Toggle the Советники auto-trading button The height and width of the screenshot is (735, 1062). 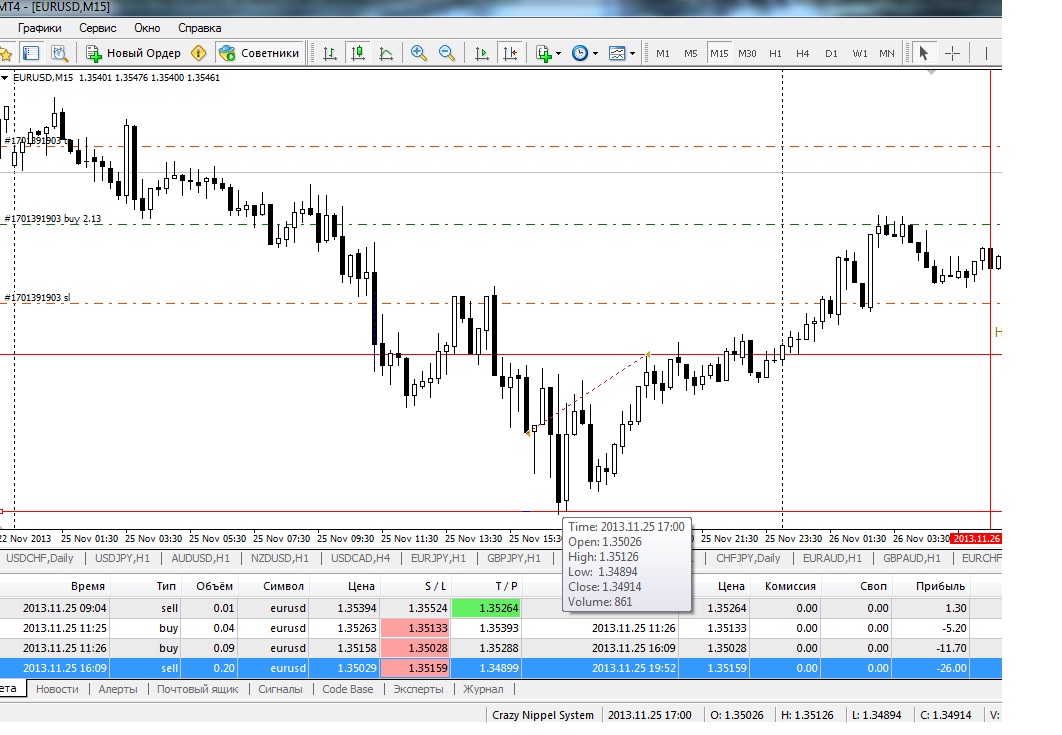259,53
